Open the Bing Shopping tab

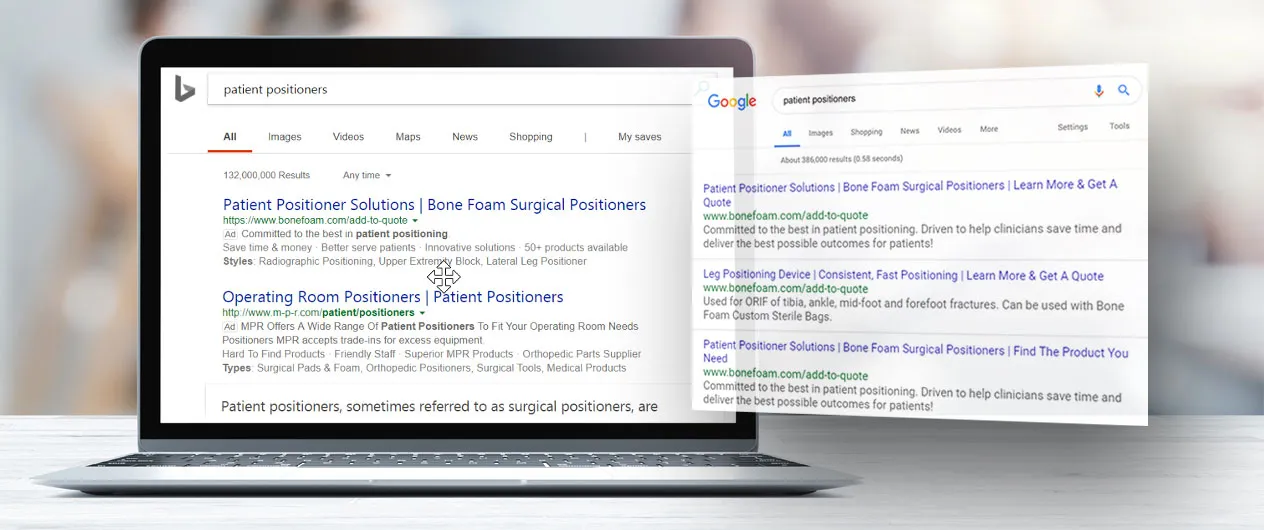531,137
